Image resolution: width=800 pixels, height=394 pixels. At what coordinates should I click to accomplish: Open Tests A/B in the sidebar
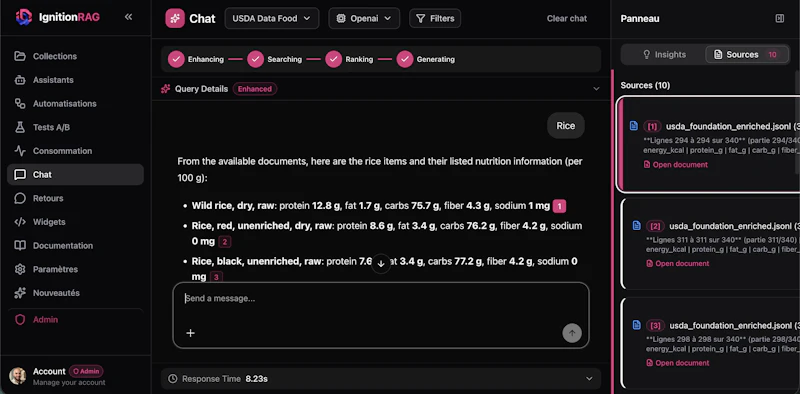76,127
